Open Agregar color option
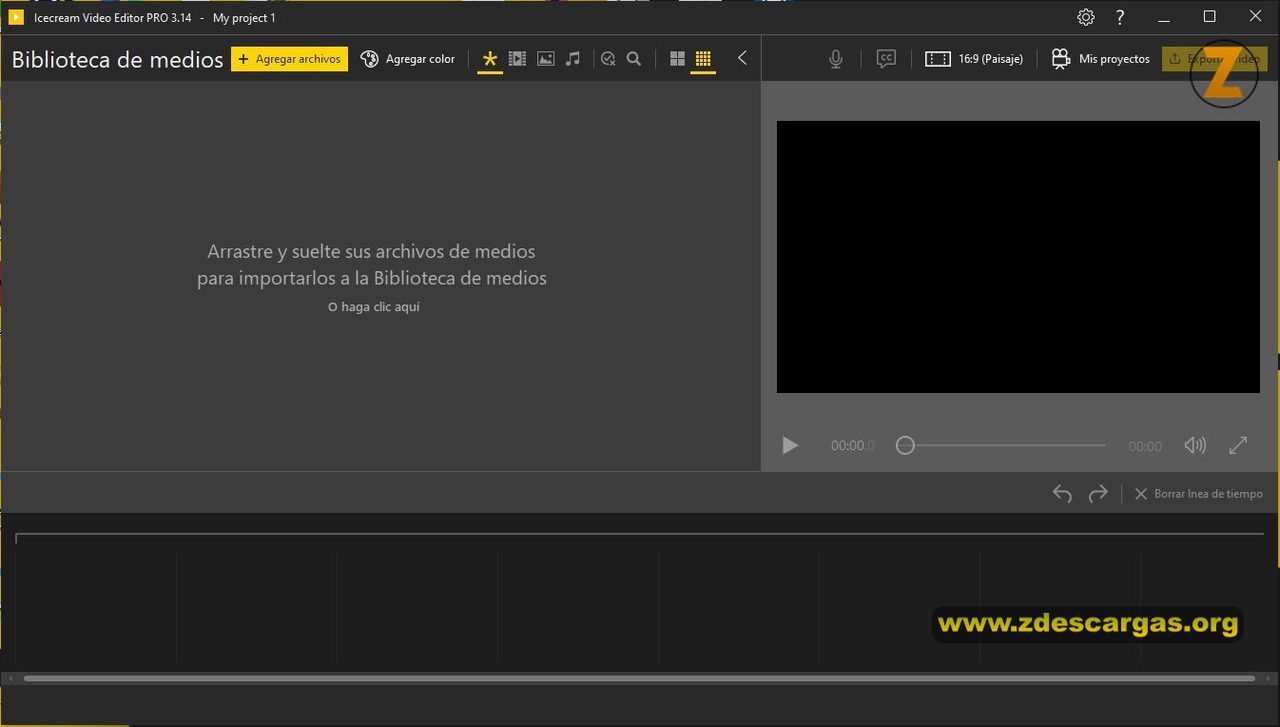This screenshot has width=1280, height=727. [407, 59]
